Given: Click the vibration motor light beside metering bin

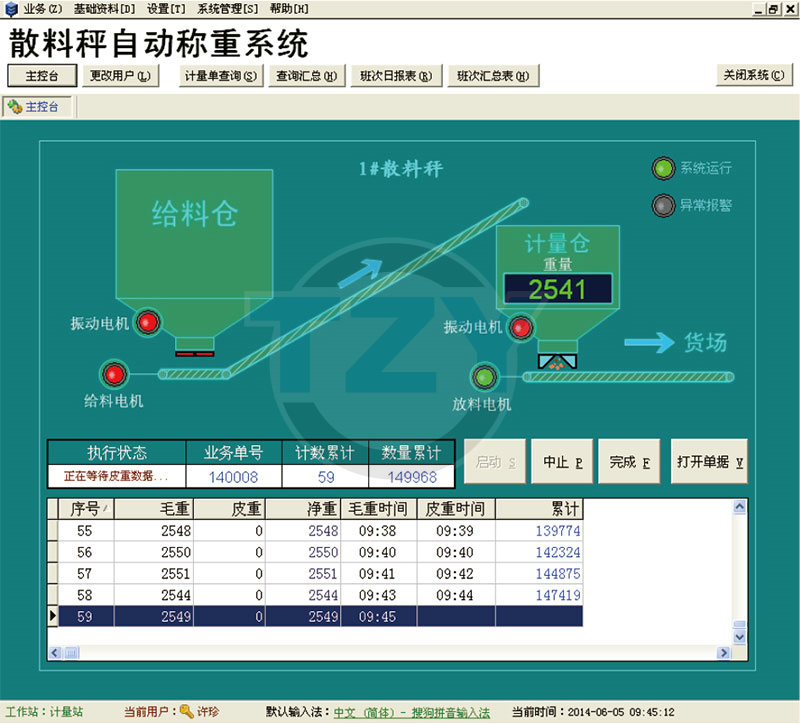Looking at the screenshot, I should tap(520, 327).
